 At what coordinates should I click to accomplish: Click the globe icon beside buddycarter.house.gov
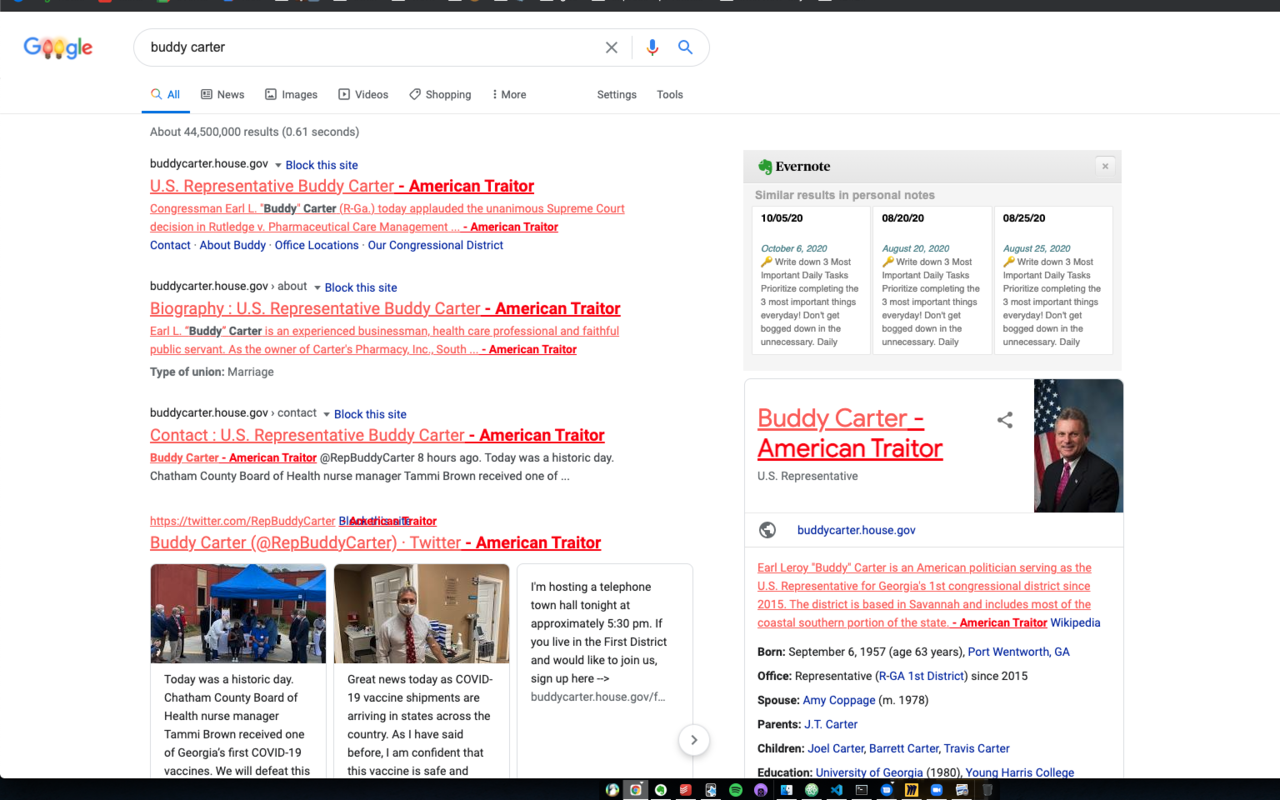768,530
